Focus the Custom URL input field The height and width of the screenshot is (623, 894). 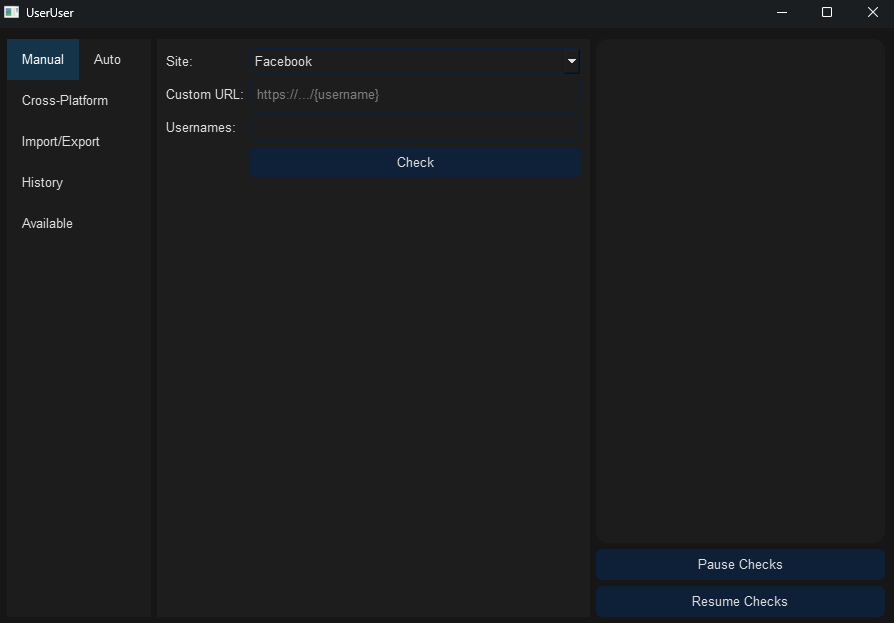click(415, 95)
